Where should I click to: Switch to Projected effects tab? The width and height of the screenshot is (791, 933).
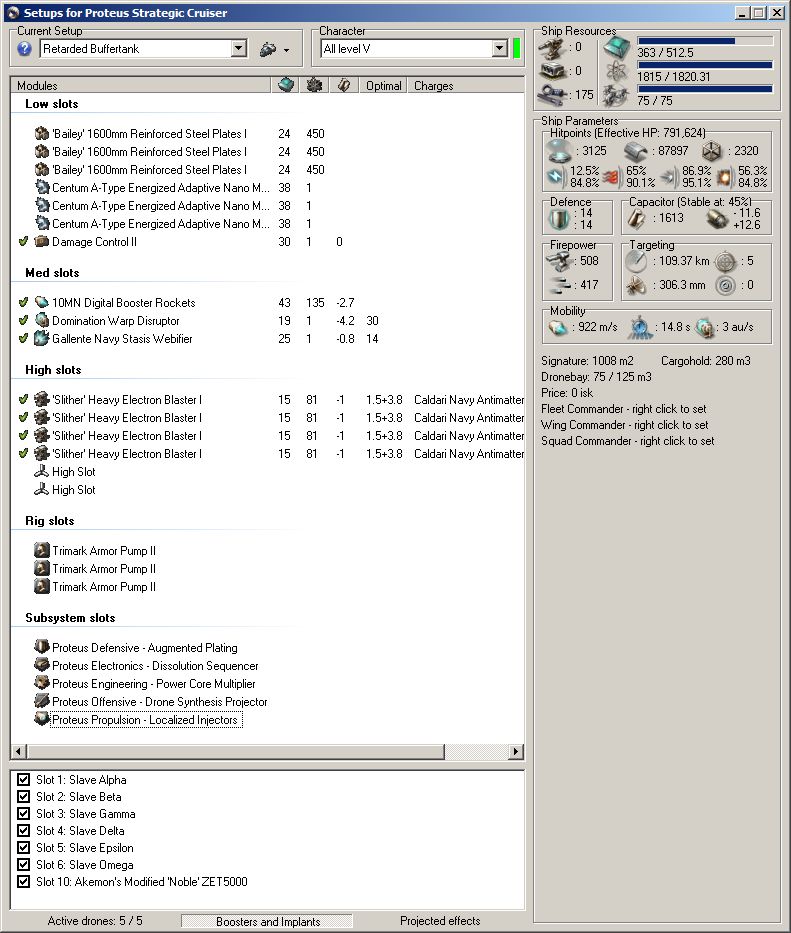[440, 921]
